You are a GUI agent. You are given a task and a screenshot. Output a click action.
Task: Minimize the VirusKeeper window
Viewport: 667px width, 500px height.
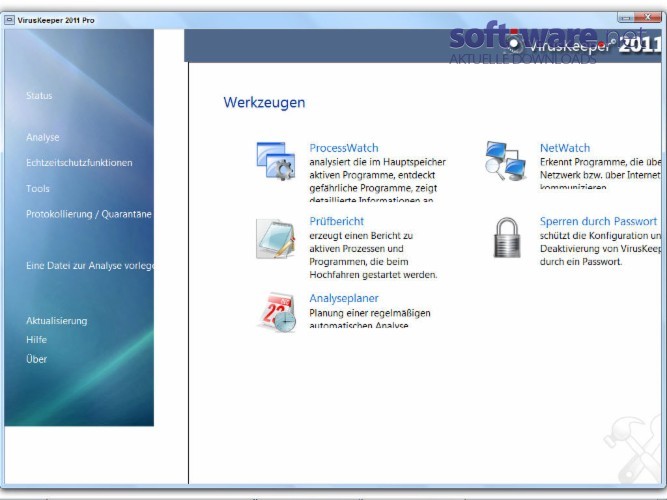[x=626, y=17]
